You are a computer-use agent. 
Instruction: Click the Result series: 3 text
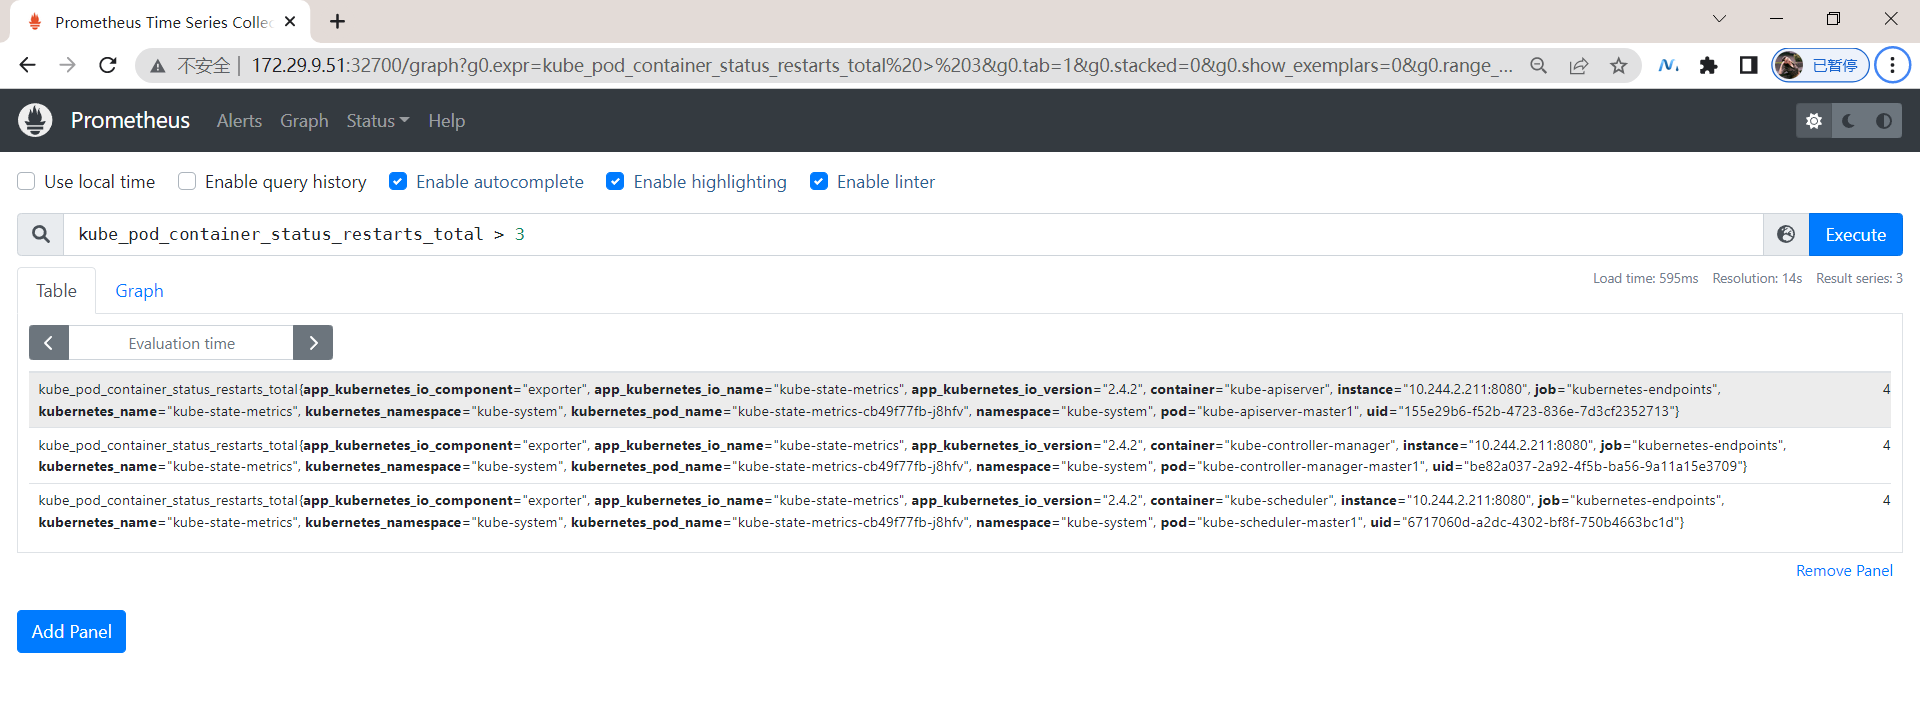pyautogui.click(x=1859, y=278)
